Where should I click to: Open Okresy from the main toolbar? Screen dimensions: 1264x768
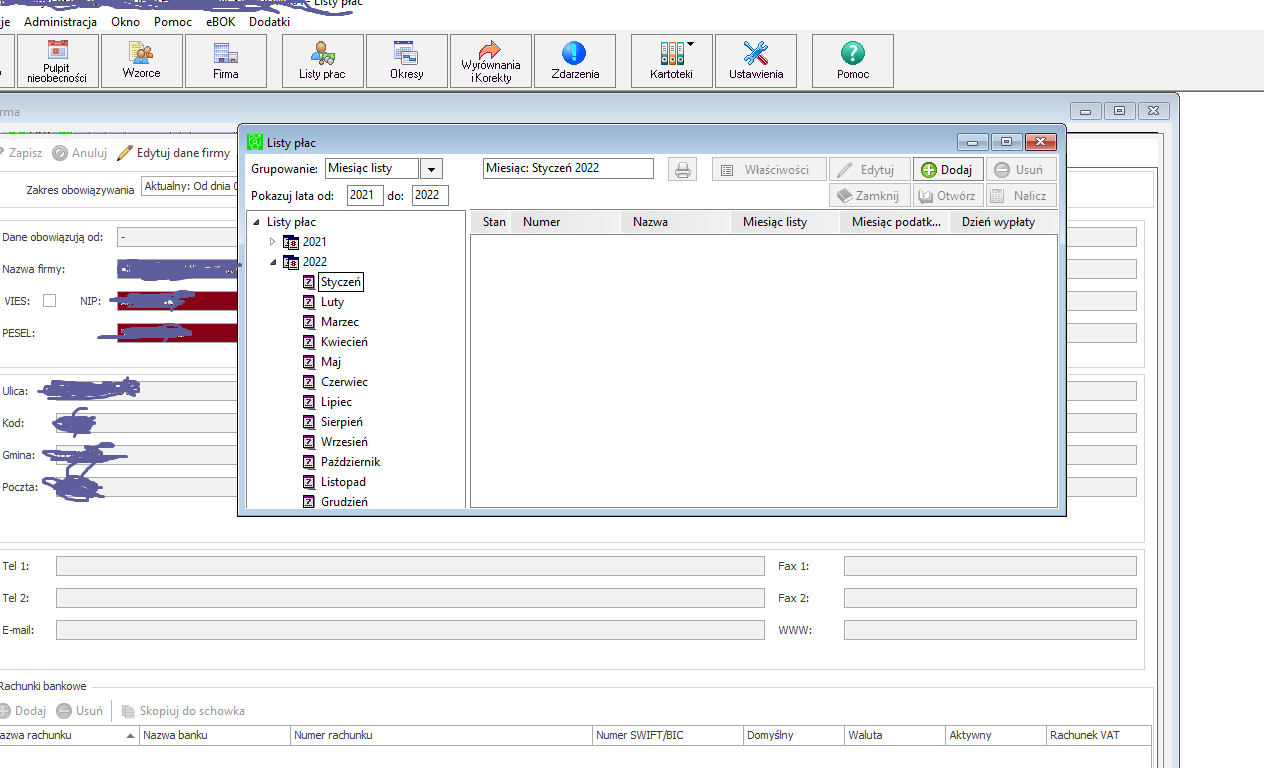click(x=407, y=61)
